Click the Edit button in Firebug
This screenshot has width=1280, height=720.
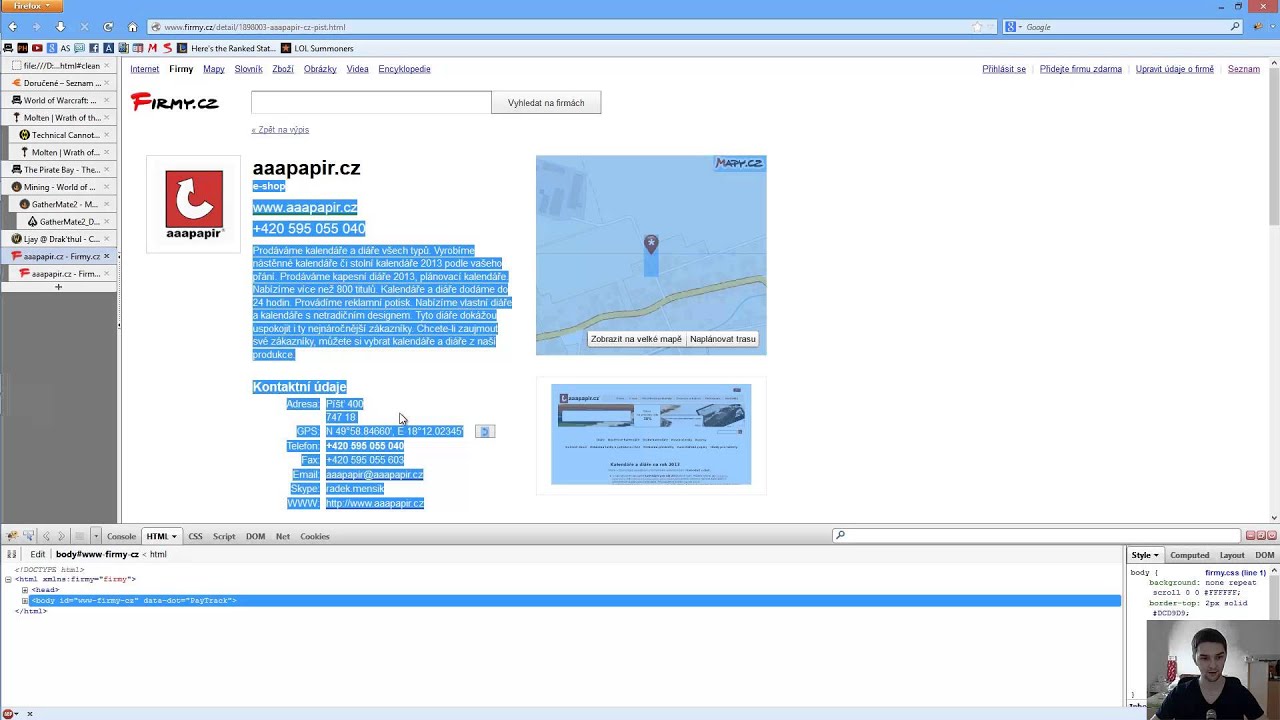coord(37,554)
